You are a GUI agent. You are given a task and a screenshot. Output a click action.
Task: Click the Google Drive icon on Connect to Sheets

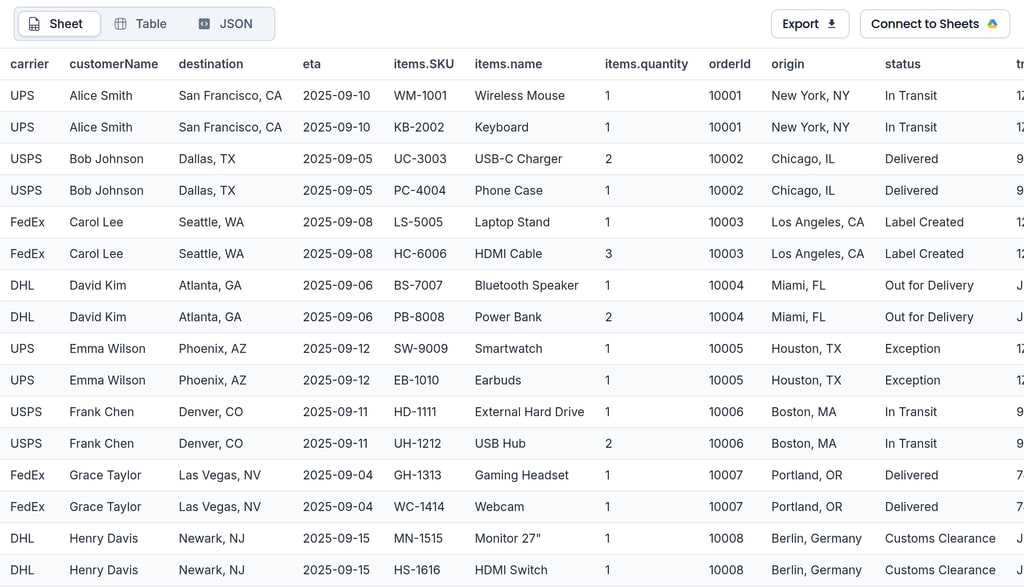click(993, 24)
